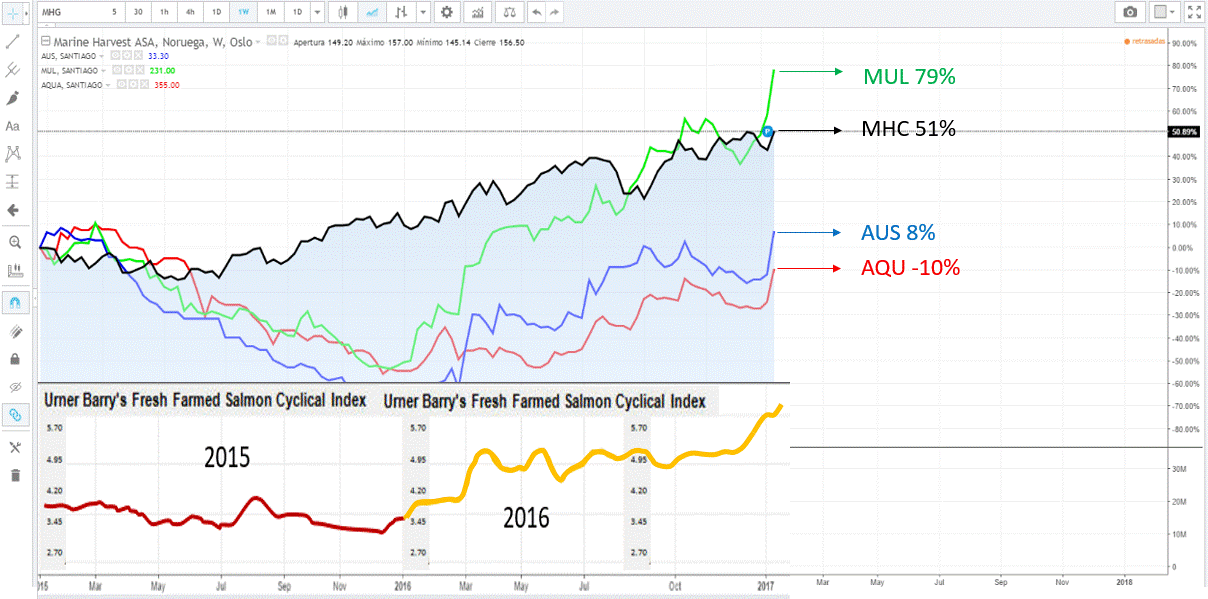Viewport: 1208px width, 599px height.
Task: Open chart properties gear settings
Action: click(x=446, y=13)
